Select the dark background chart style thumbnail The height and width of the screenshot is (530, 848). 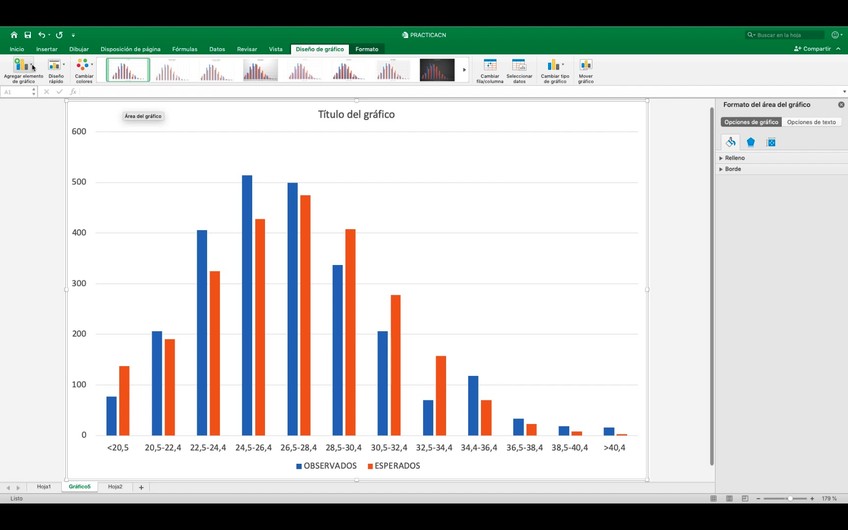[x=437, y=70]
